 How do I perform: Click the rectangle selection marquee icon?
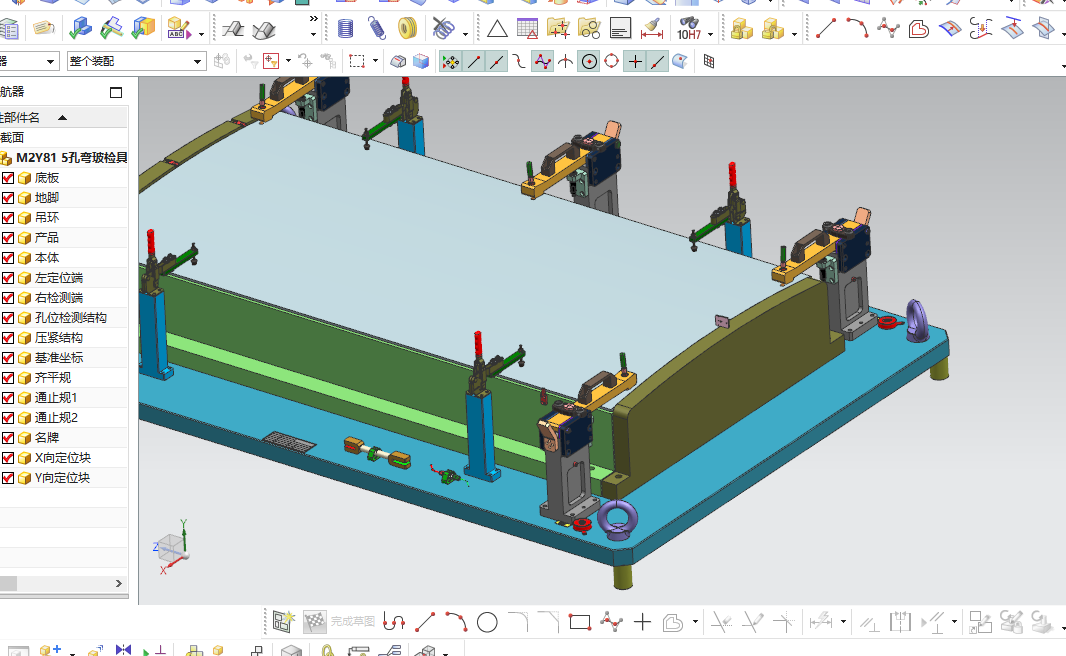[357, 62]
